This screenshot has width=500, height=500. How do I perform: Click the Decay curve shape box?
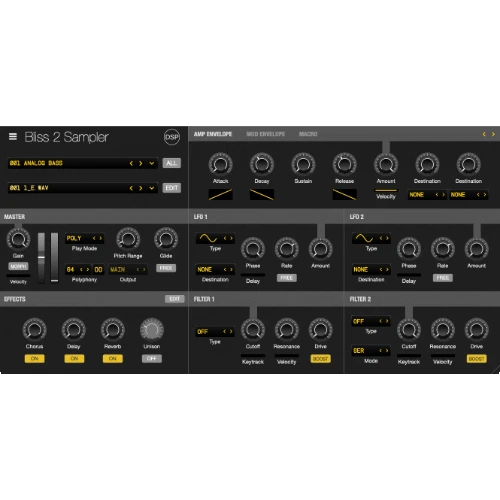pyautogui.click(x=262, y=194)
